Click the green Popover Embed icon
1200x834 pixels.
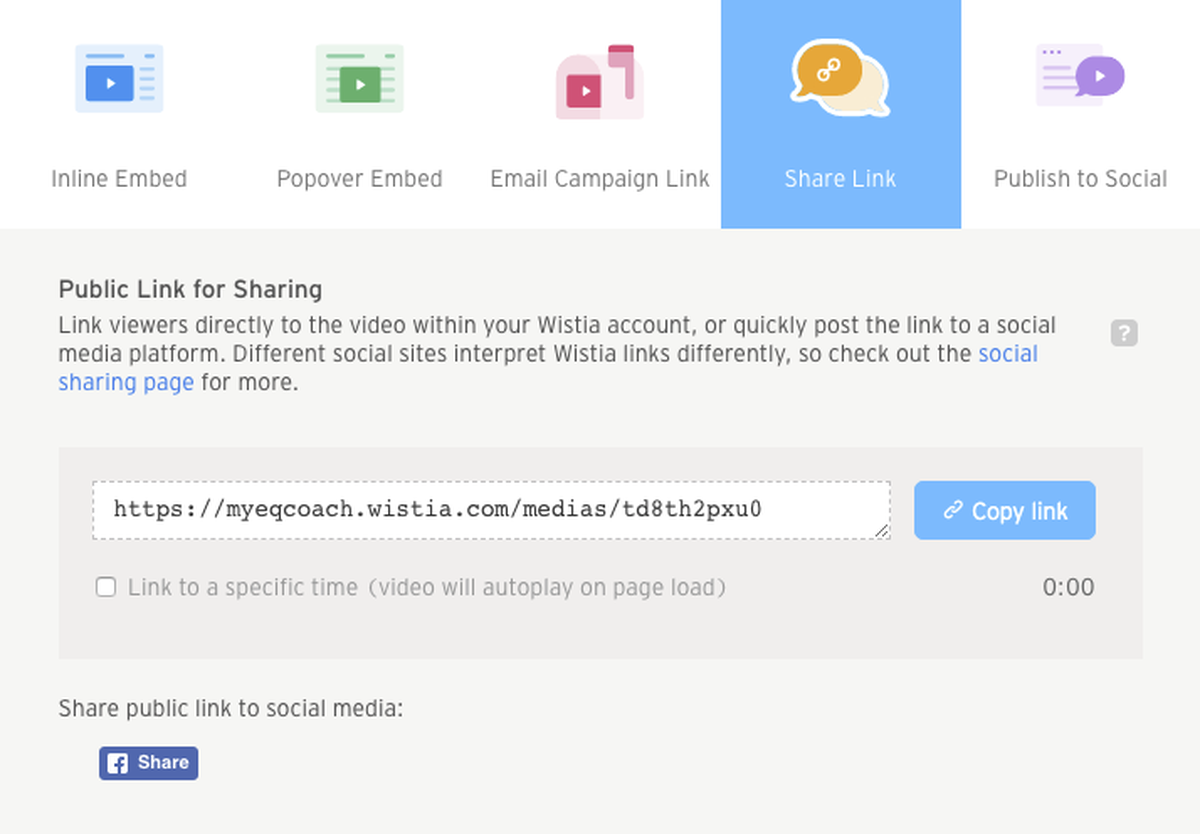(359, 78)
